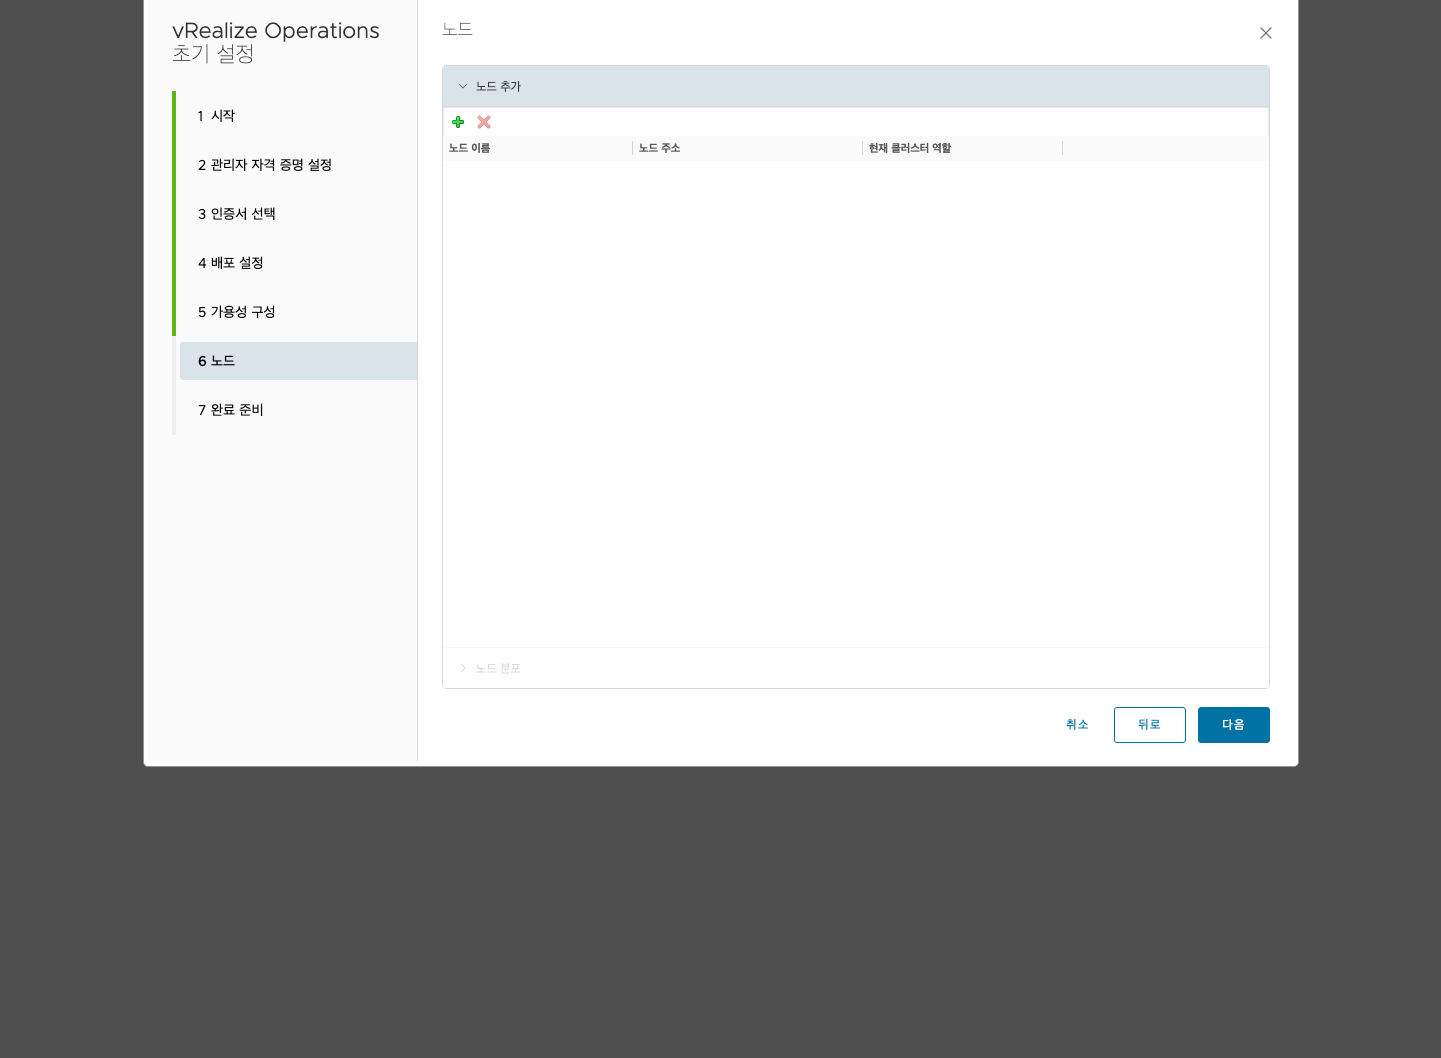Image resolution: width=1441 pixels, height=1058 pixels.
Task: Add a new node with the green plus icon
Action: [x=458, y=122]
